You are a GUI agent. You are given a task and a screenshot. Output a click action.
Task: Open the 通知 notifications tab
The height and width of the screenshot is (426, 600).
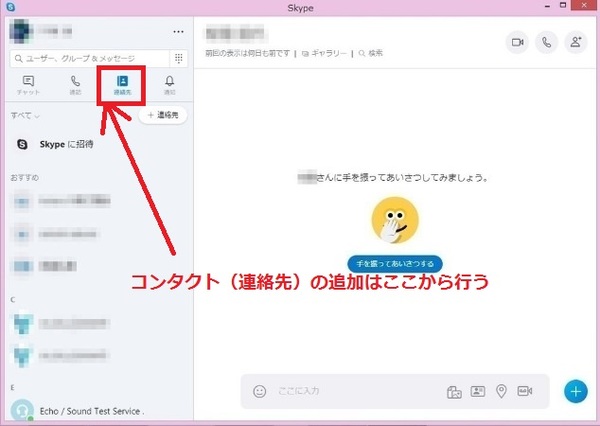[169, 85]
